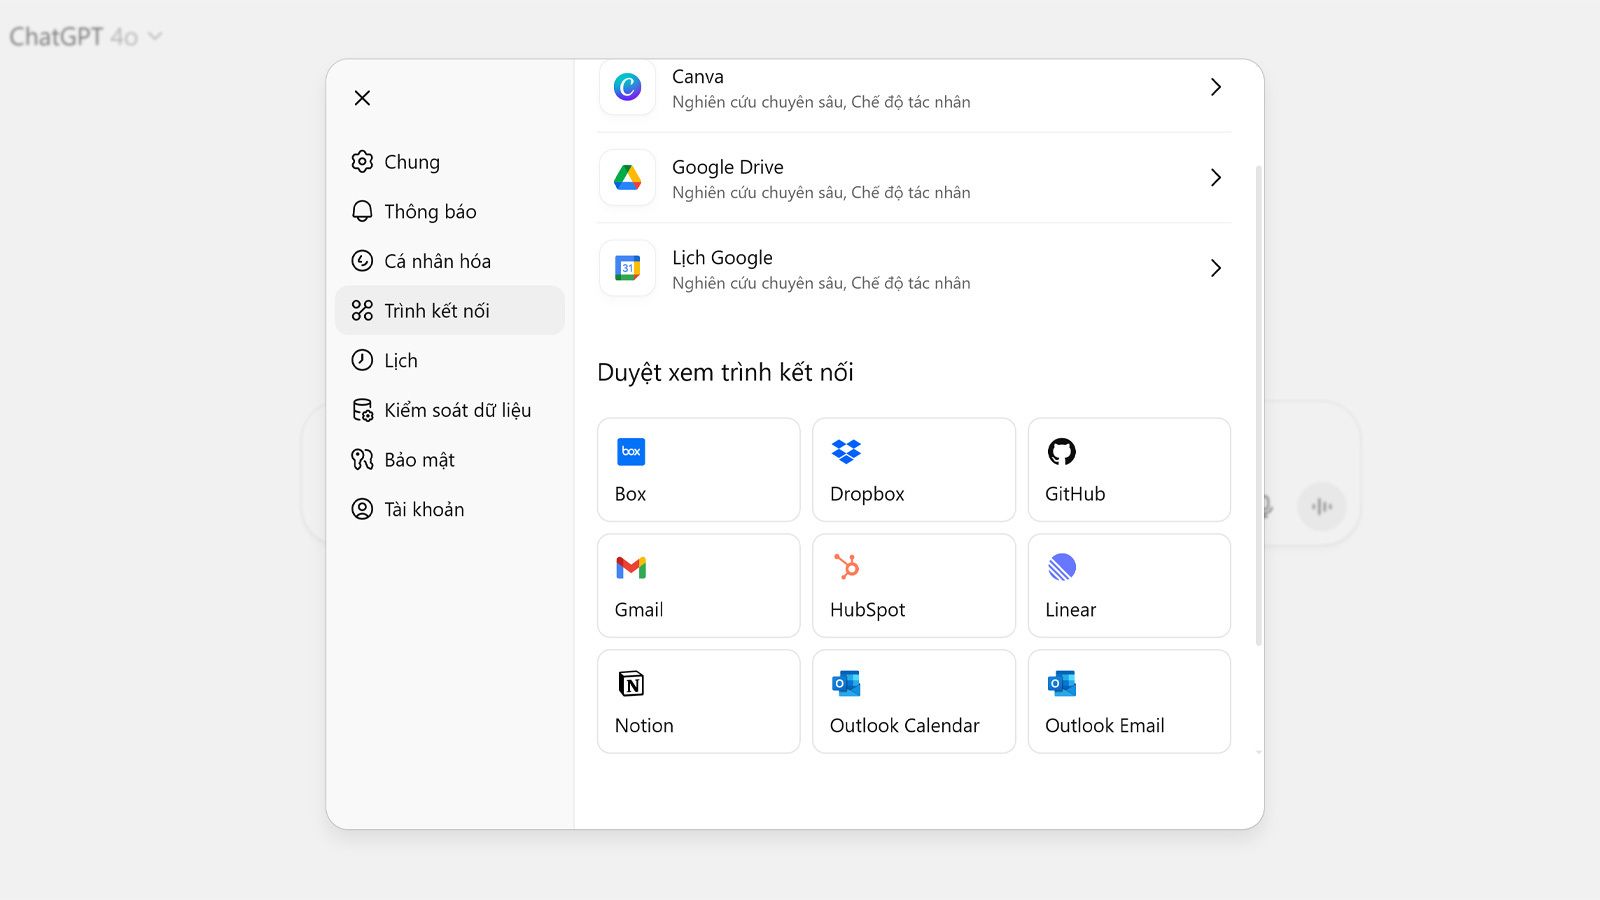Image resolution: width=1600 pixels, height=900 pixels.
Task: Open the HubSpot connector card
Action: 914,586
